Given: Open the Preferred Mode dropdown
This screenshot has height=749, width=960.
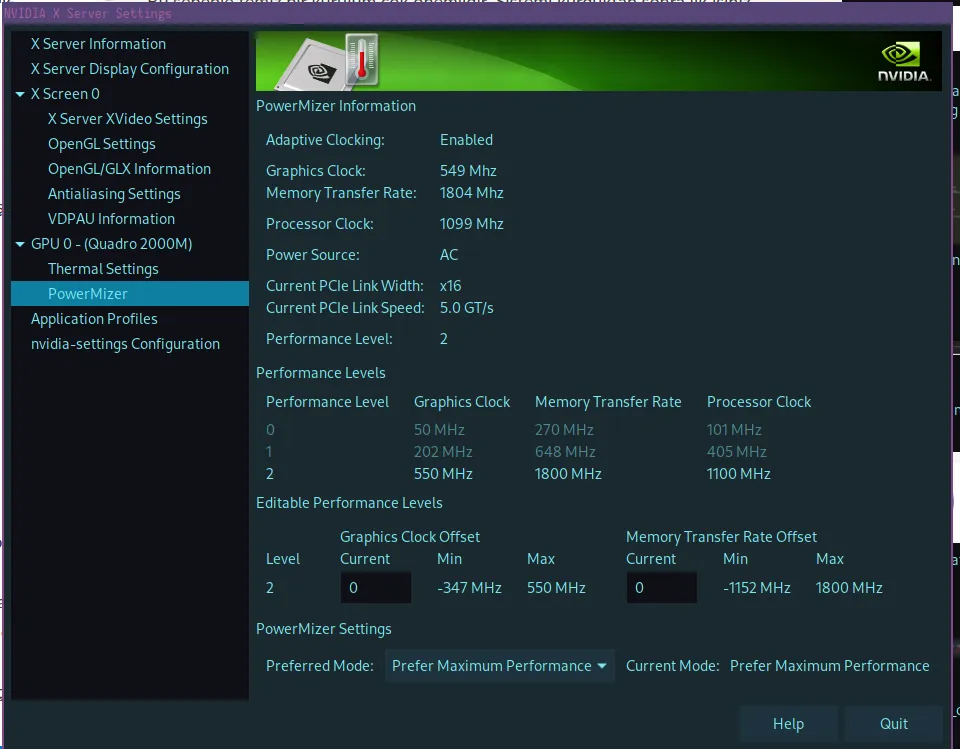Looking at the screenshot, I should tap(499, 666).
